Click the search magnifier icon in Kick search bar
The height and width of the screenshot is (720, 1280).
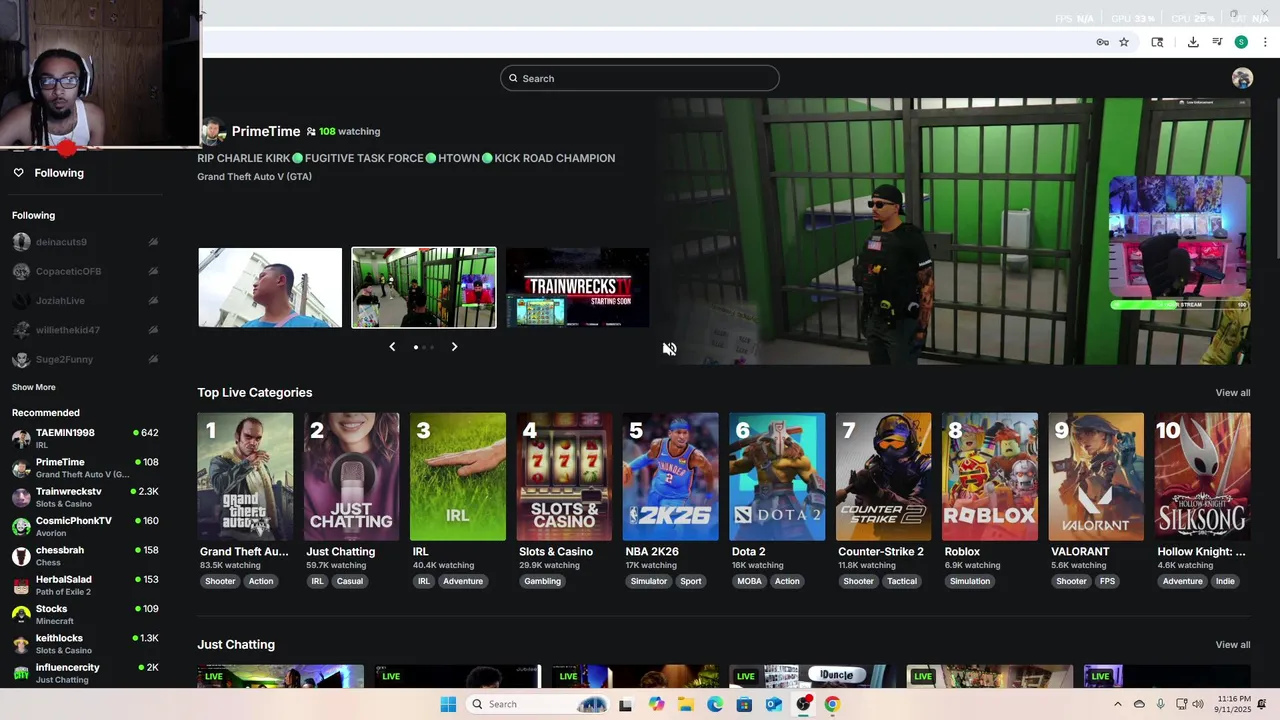(x=514, y=78)
